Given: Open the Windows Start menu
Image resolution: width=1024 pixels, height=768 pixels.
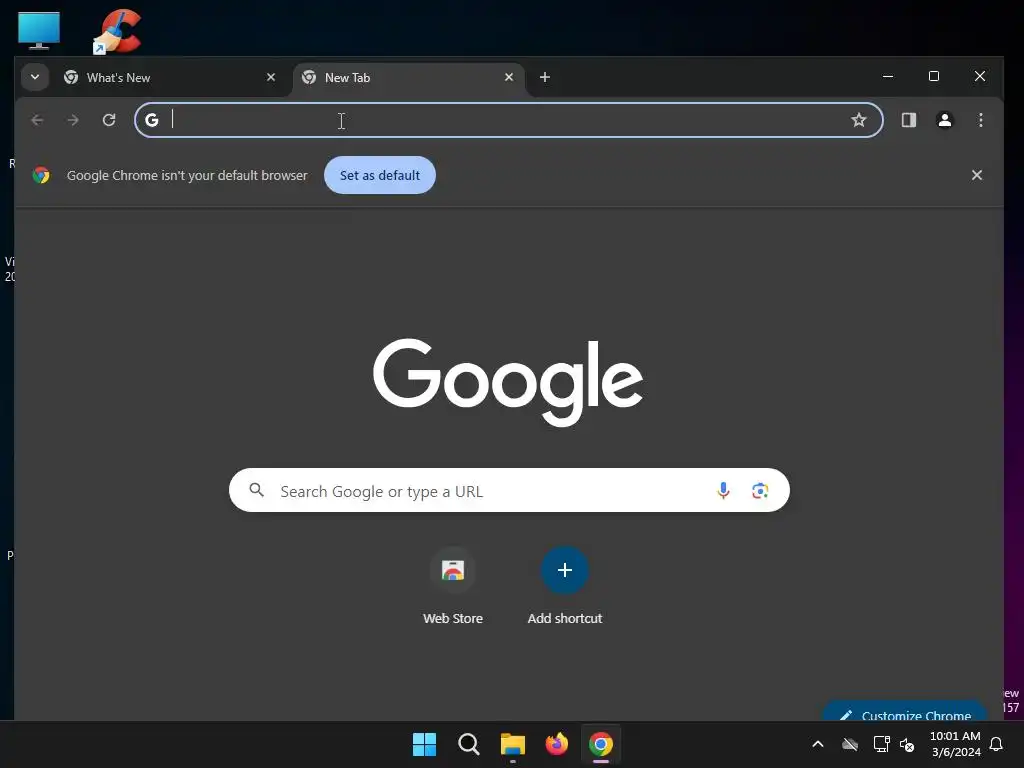Looking at the screenshot, I should 424,744.
